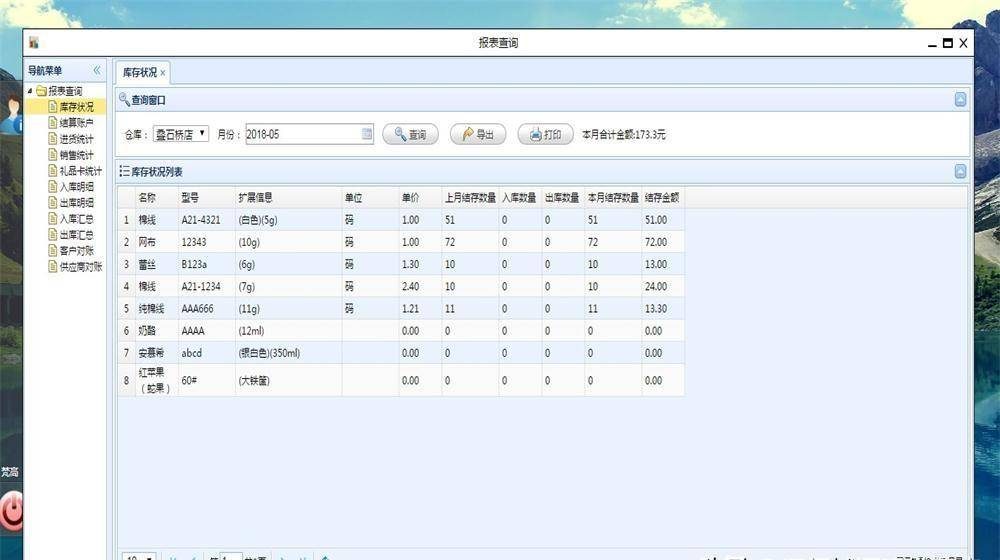Minimize the 报表查询 window
The height and width of the screenshot is (560, 1000).
pyautogui.click(x=932, y=44)
